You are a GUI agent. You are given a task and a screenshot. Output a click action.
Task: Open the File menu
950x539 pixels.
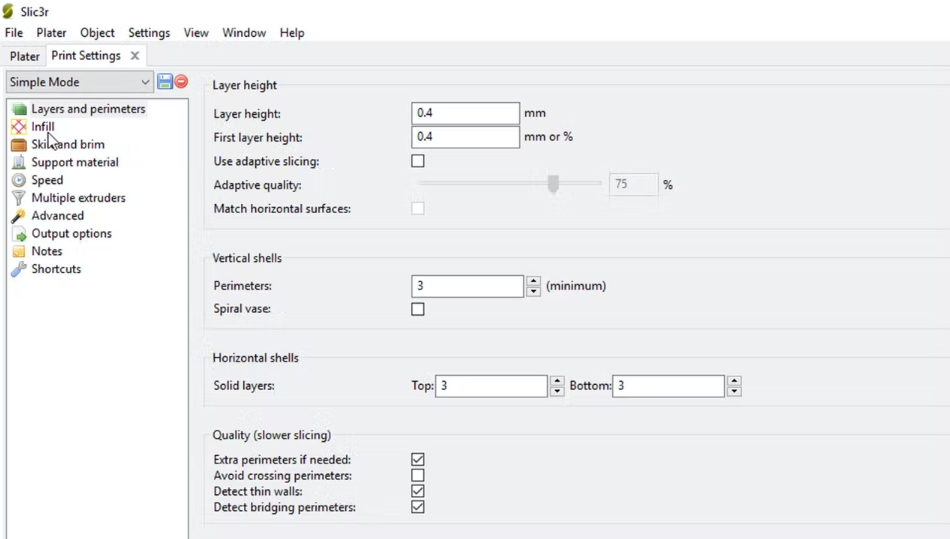(14, 33)
